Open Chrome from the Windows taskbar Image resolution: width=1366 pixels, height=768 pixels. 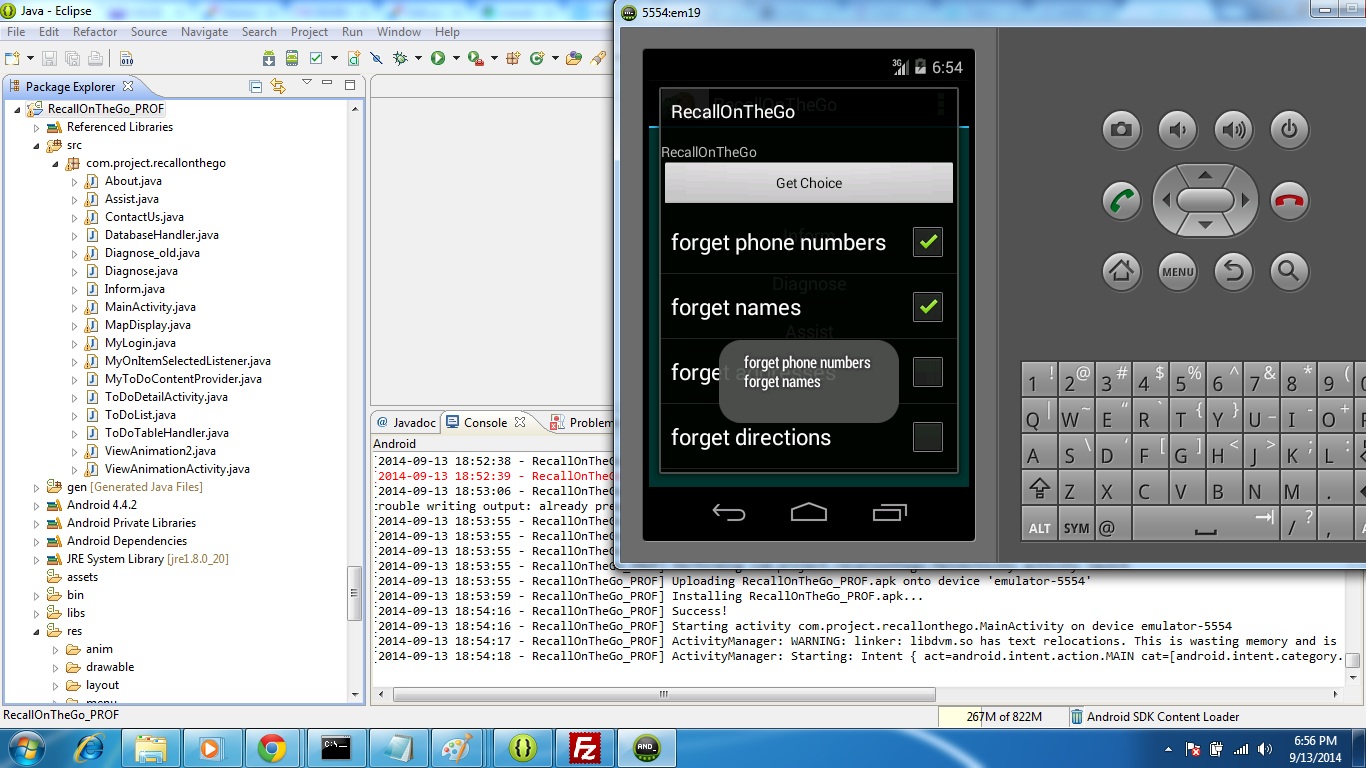click(272, 748)
